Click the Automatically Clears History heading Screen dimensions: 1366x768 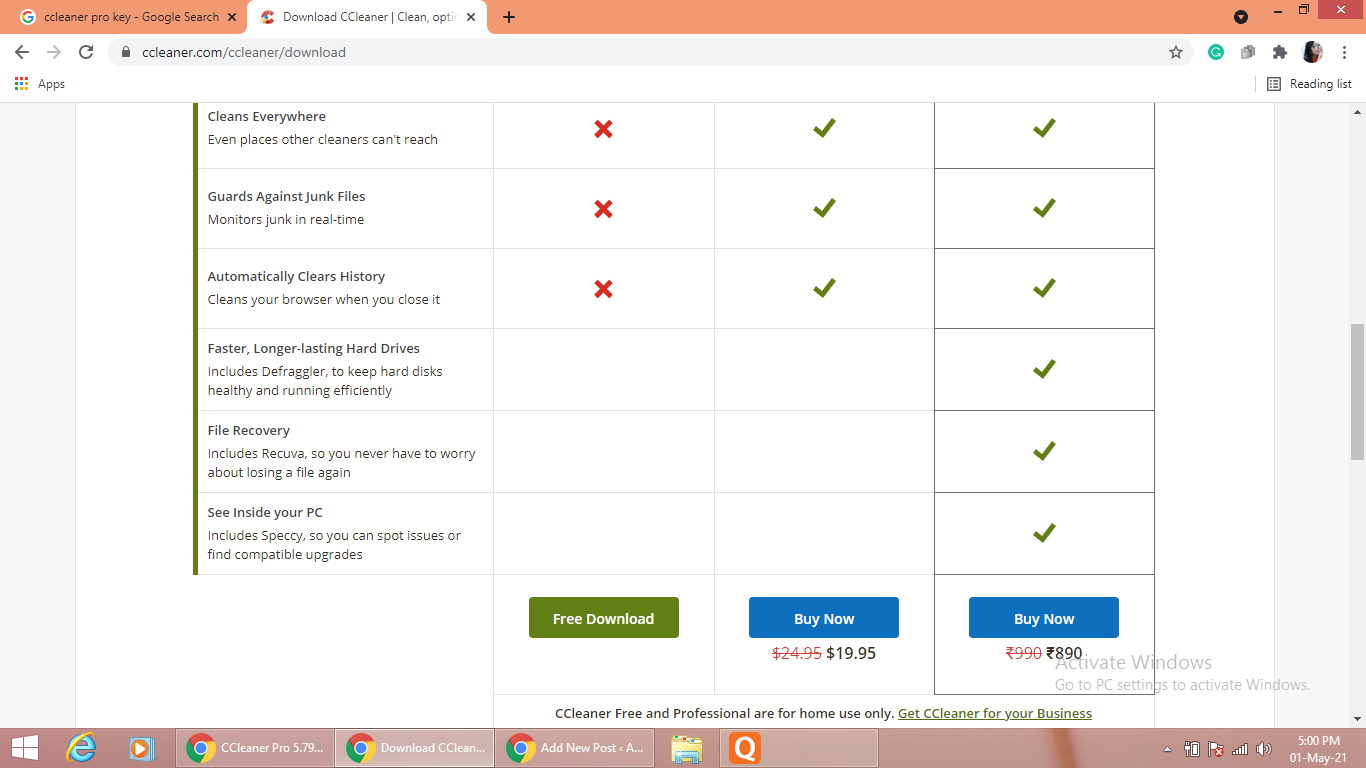pos(296,277)
